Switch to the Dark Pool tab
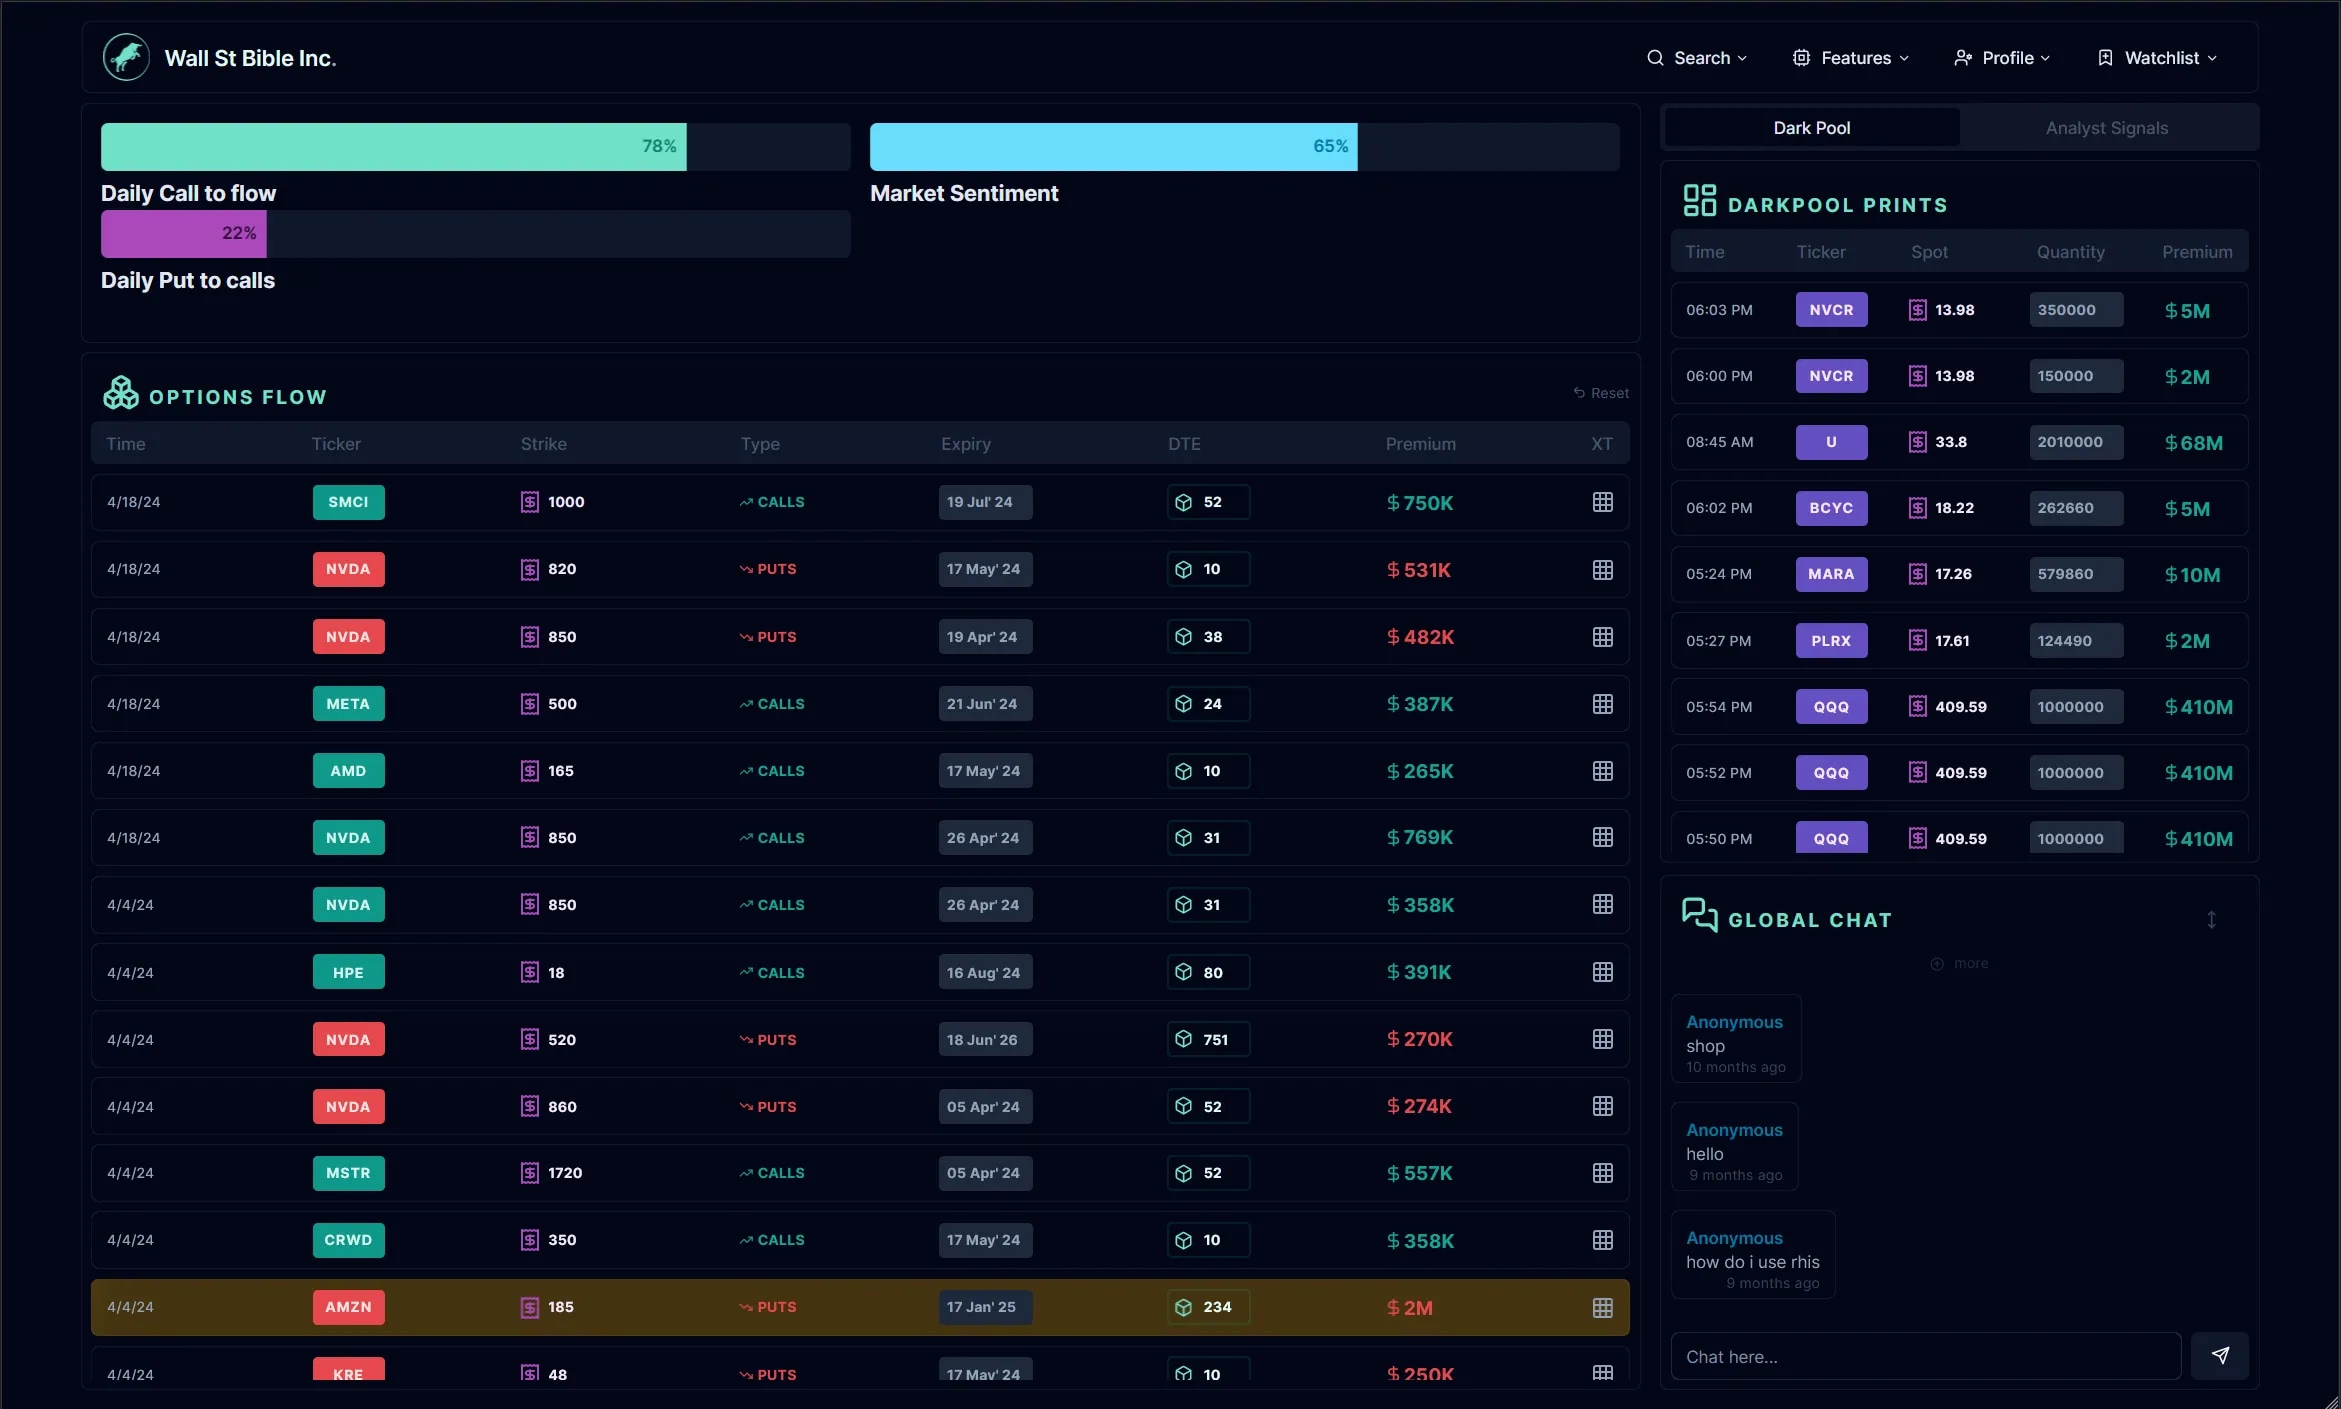 1811,127
